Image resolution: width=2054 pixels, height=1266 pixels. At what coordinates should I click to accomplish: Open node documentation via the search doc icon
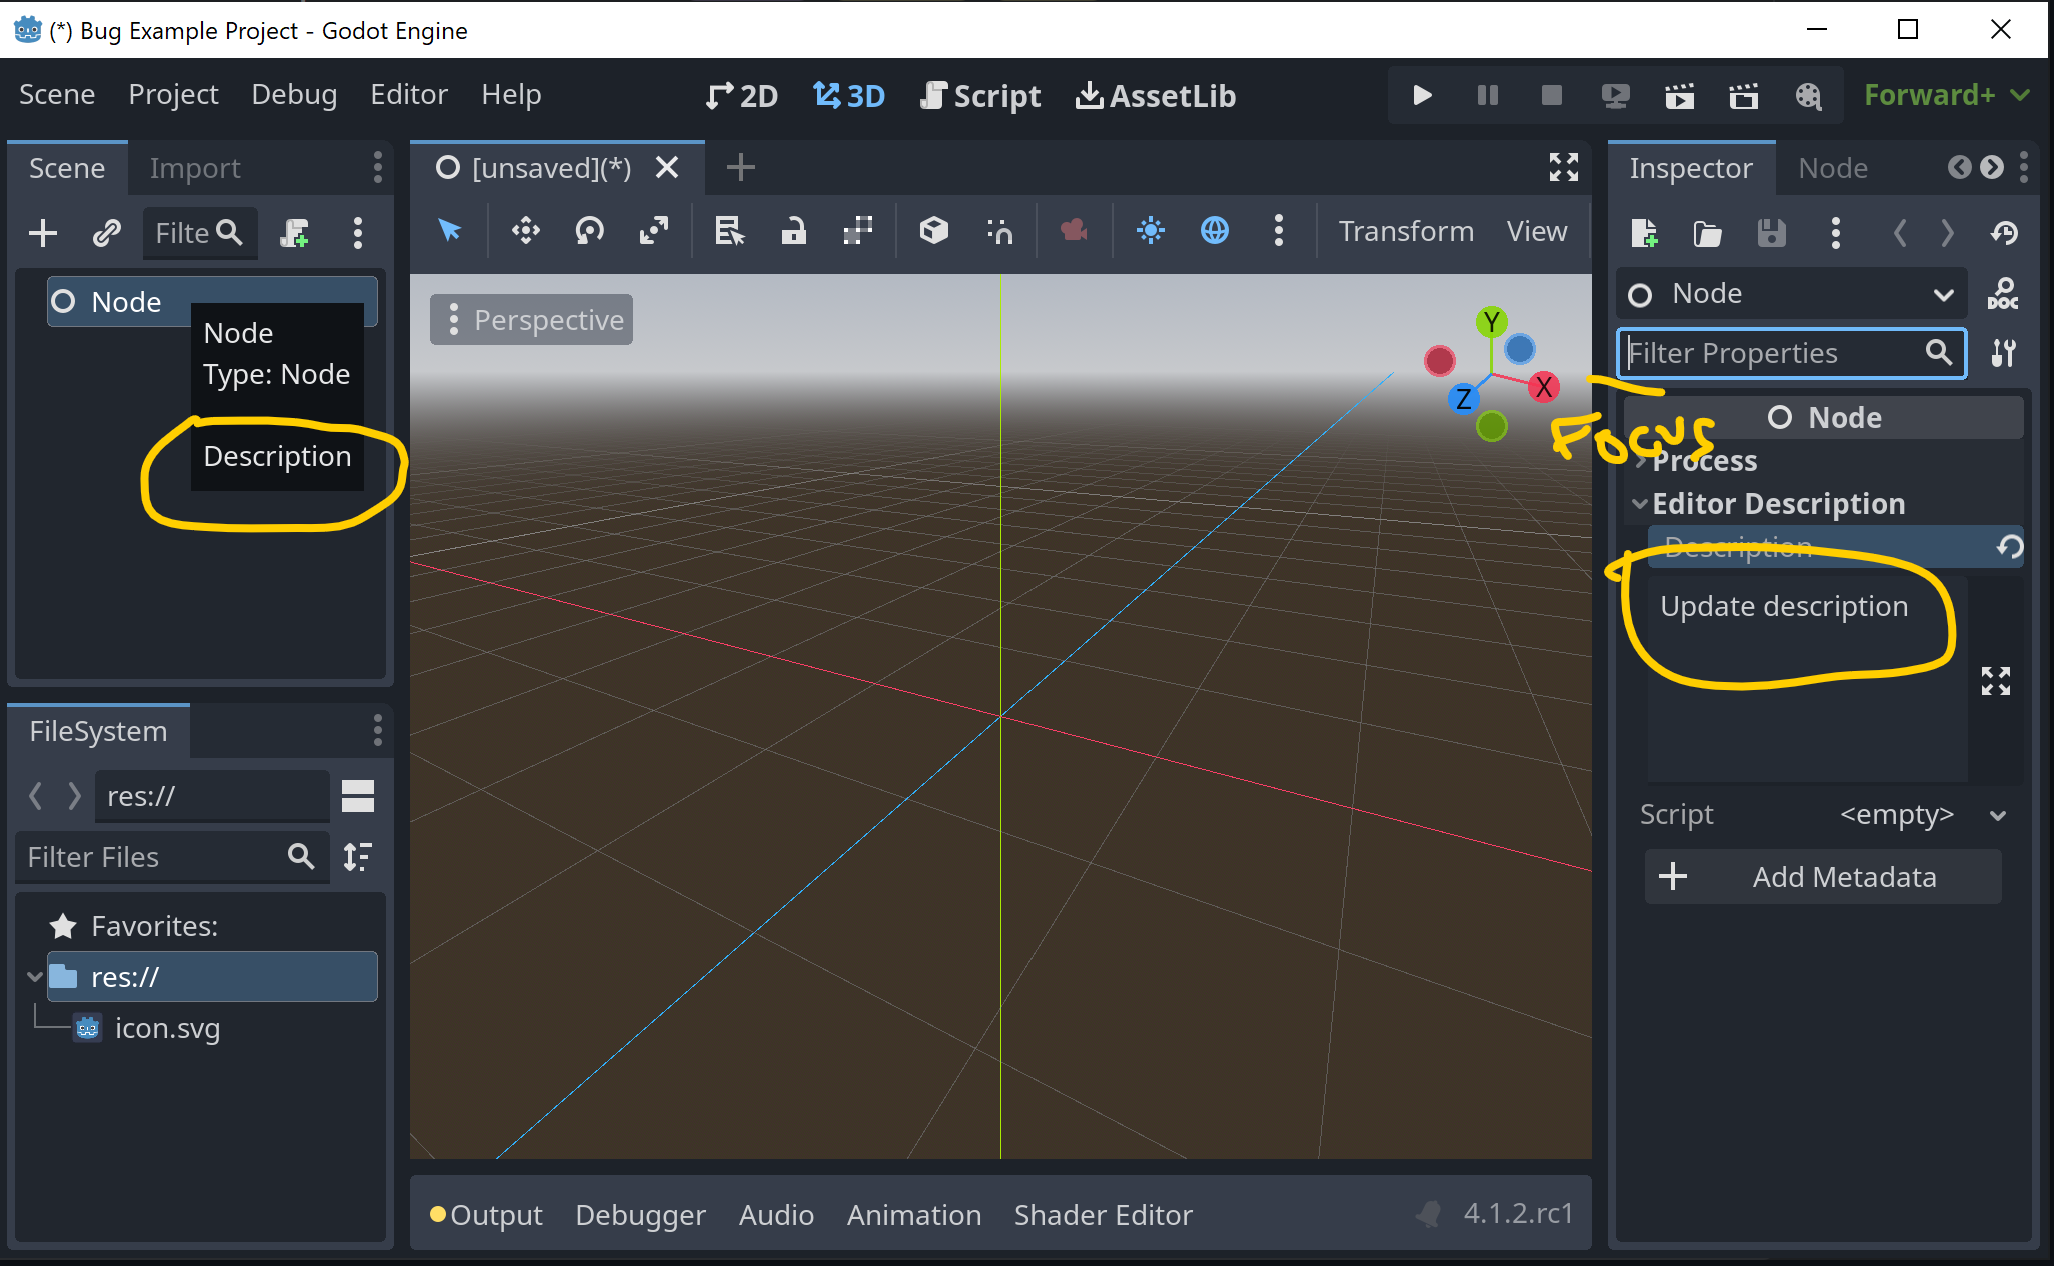pos(2005,293)
